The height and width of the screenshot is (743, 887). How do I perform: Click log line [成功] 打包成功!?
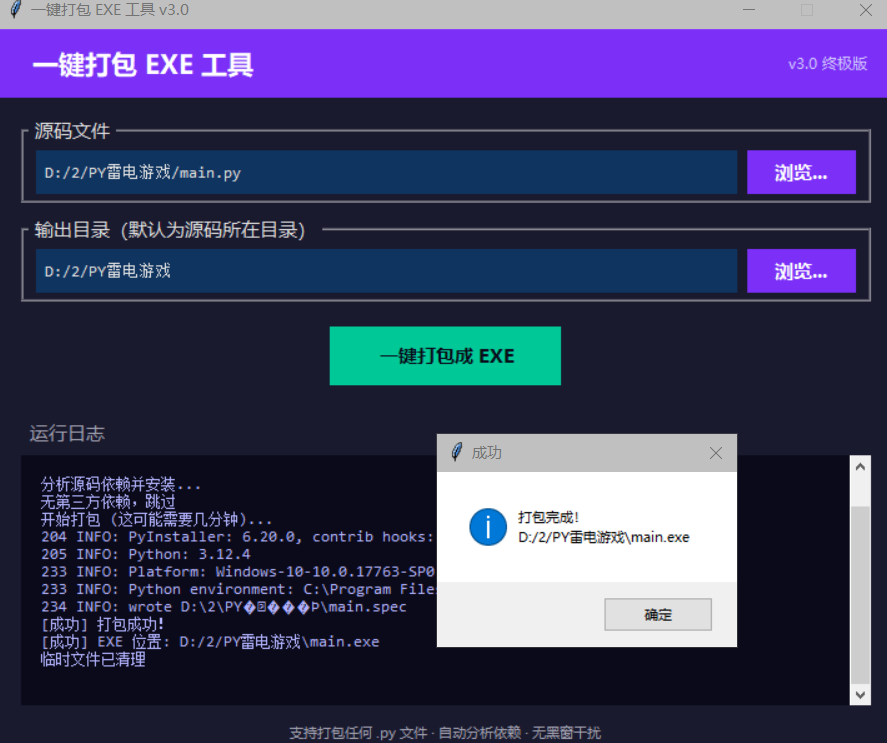pyautogui.click(x=102, y=624)
